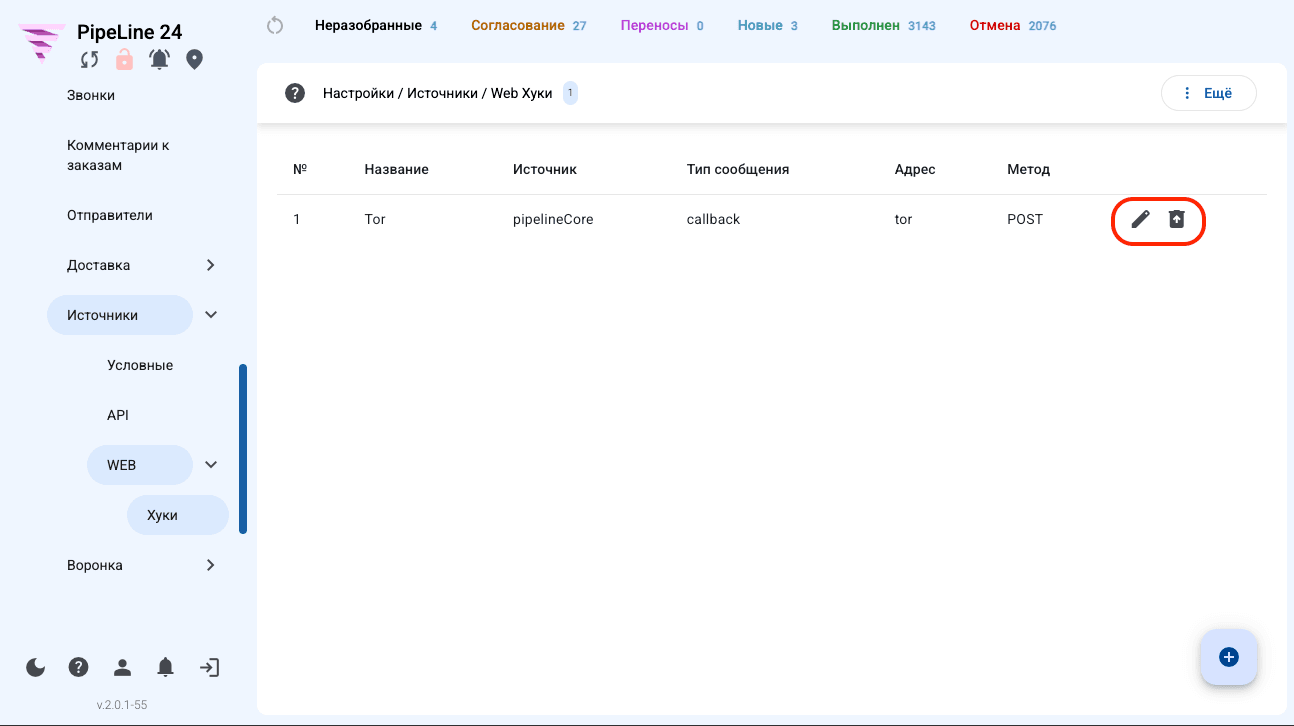Screen dimensions: 1294x726
Task: Expand the Воронка section chevron
Action: pyautogui.click(x=210, y=565)
